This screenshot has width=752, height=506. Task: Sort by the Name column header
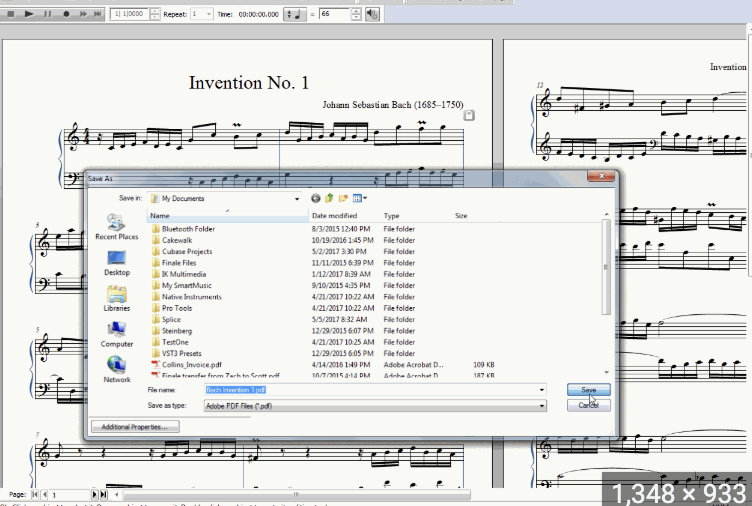click(228, 216)
